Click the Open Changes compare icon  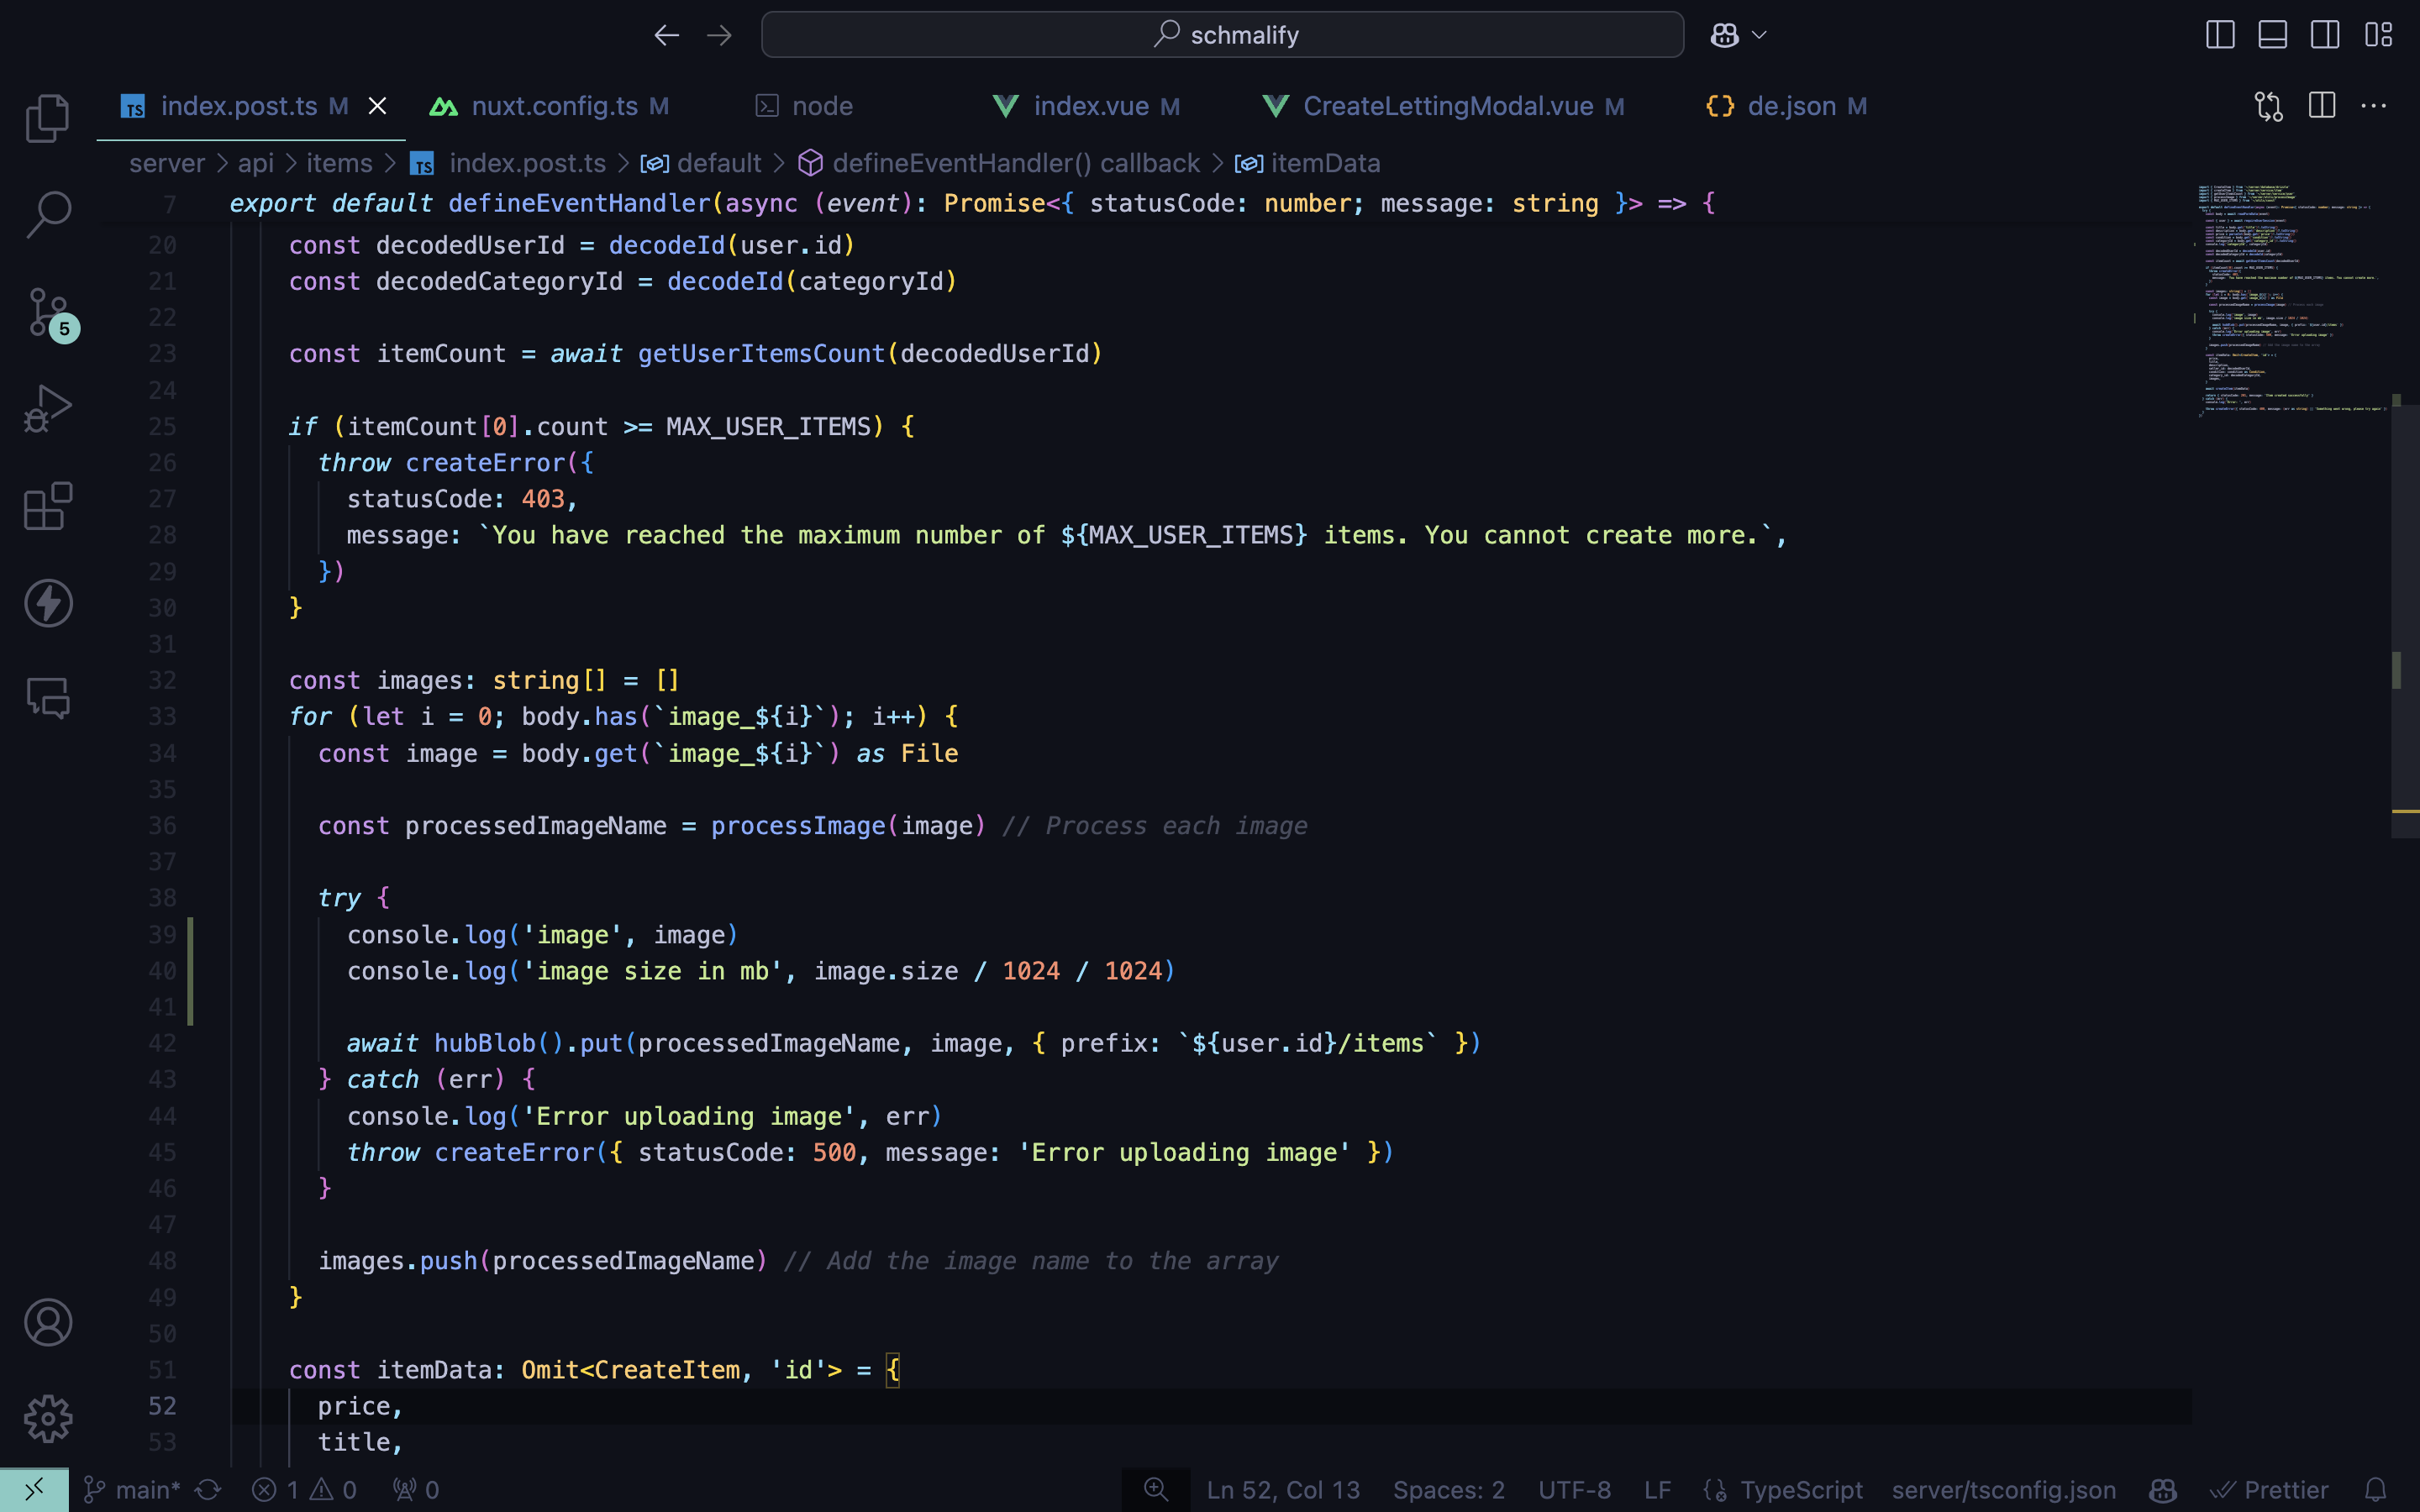click(x=2269, y=106)
